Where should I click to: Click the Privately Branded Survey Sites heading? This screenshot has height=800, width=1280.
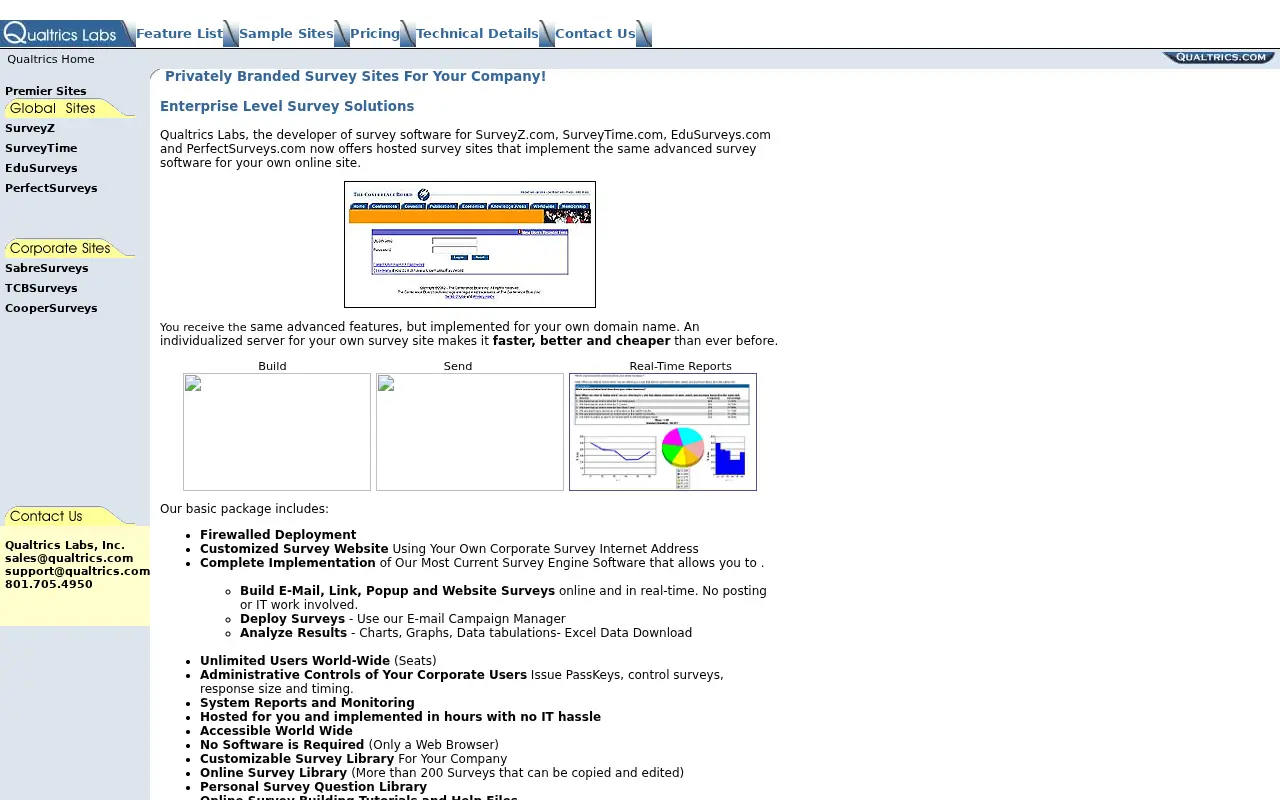(x=355, y=76)
